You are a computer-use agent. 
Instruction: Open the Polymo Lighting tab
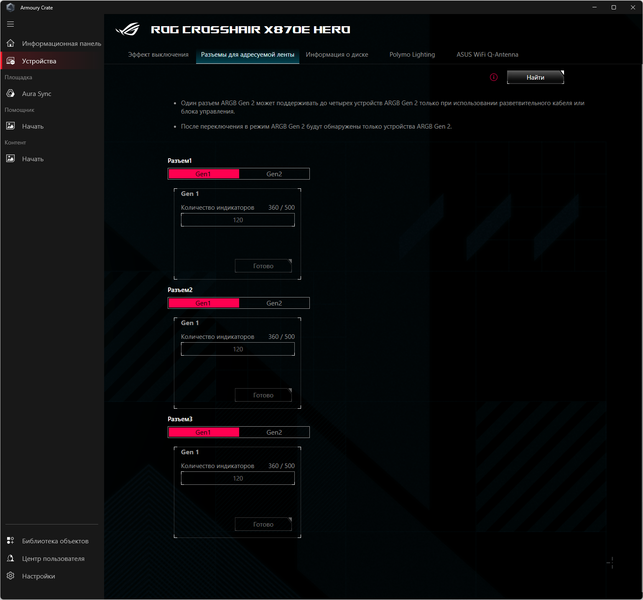(412, 55)
